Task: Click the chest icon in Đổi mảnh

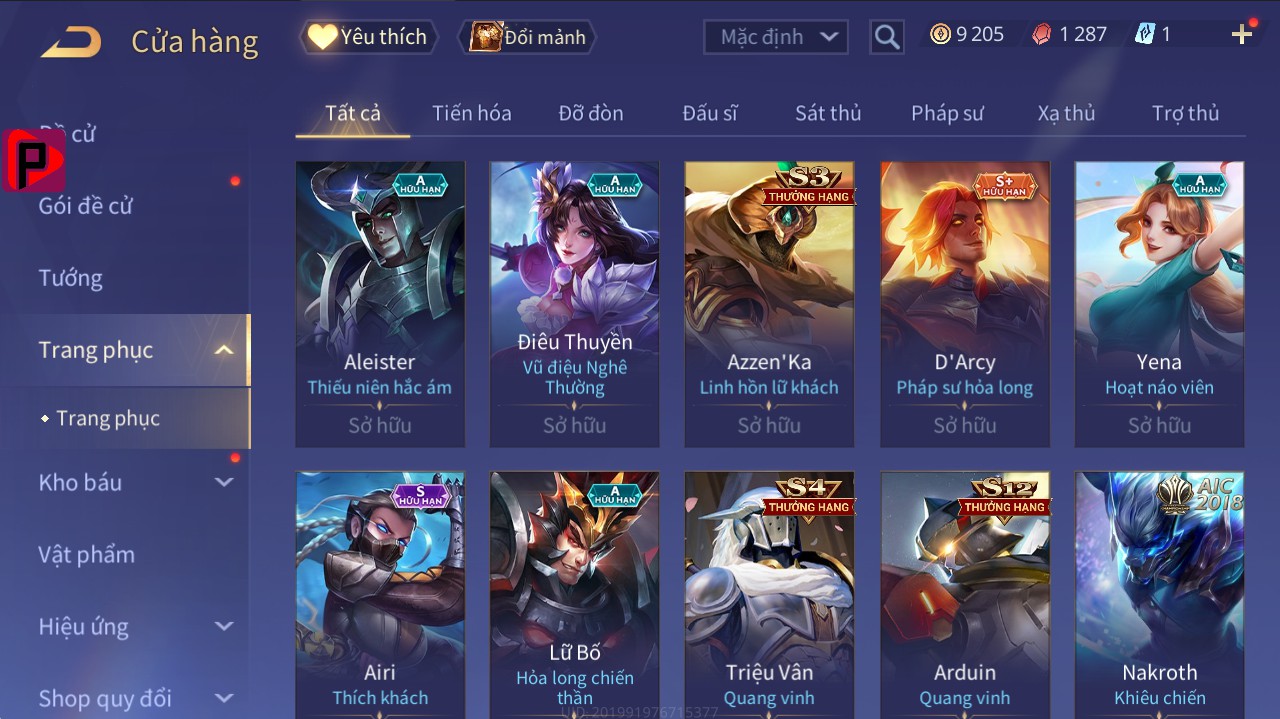Action: click(485, 37)
